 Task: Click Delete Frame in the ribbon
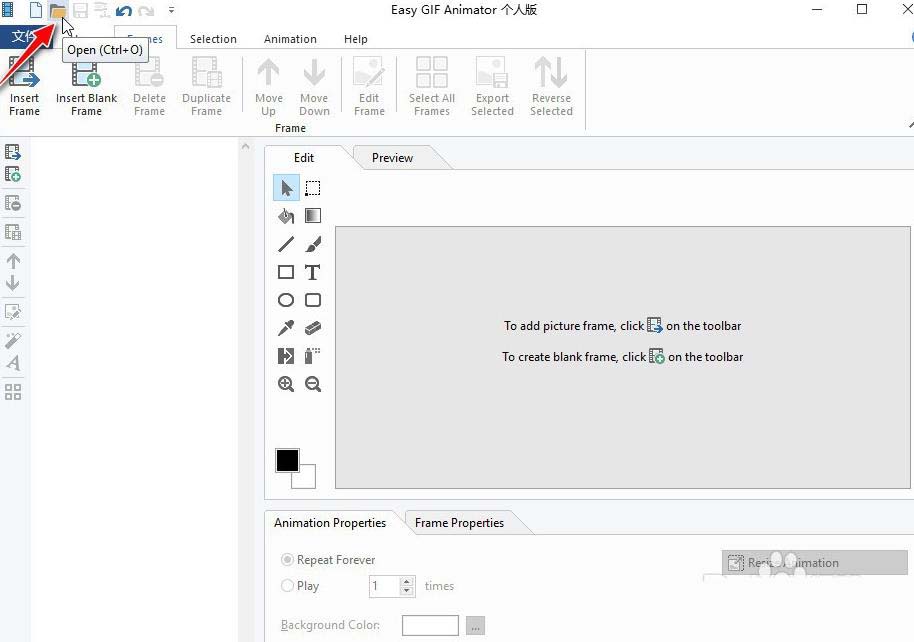click(149, 87)
